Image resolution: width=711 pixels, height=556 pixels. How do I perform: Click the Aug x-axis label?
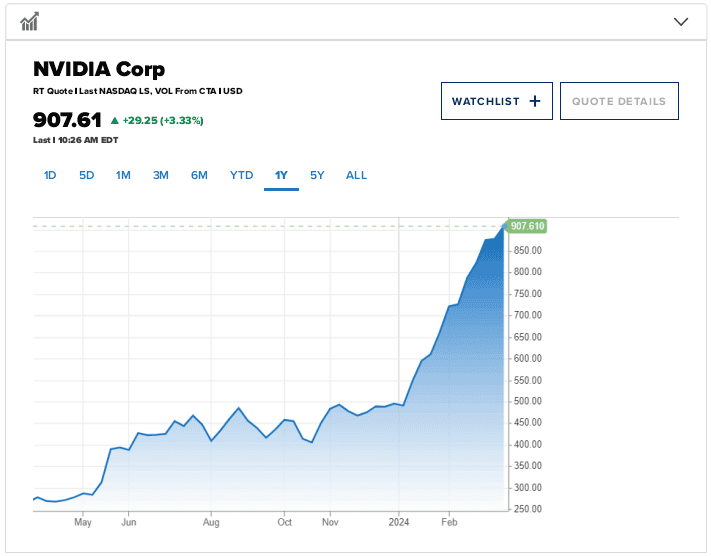click(211, 522)
